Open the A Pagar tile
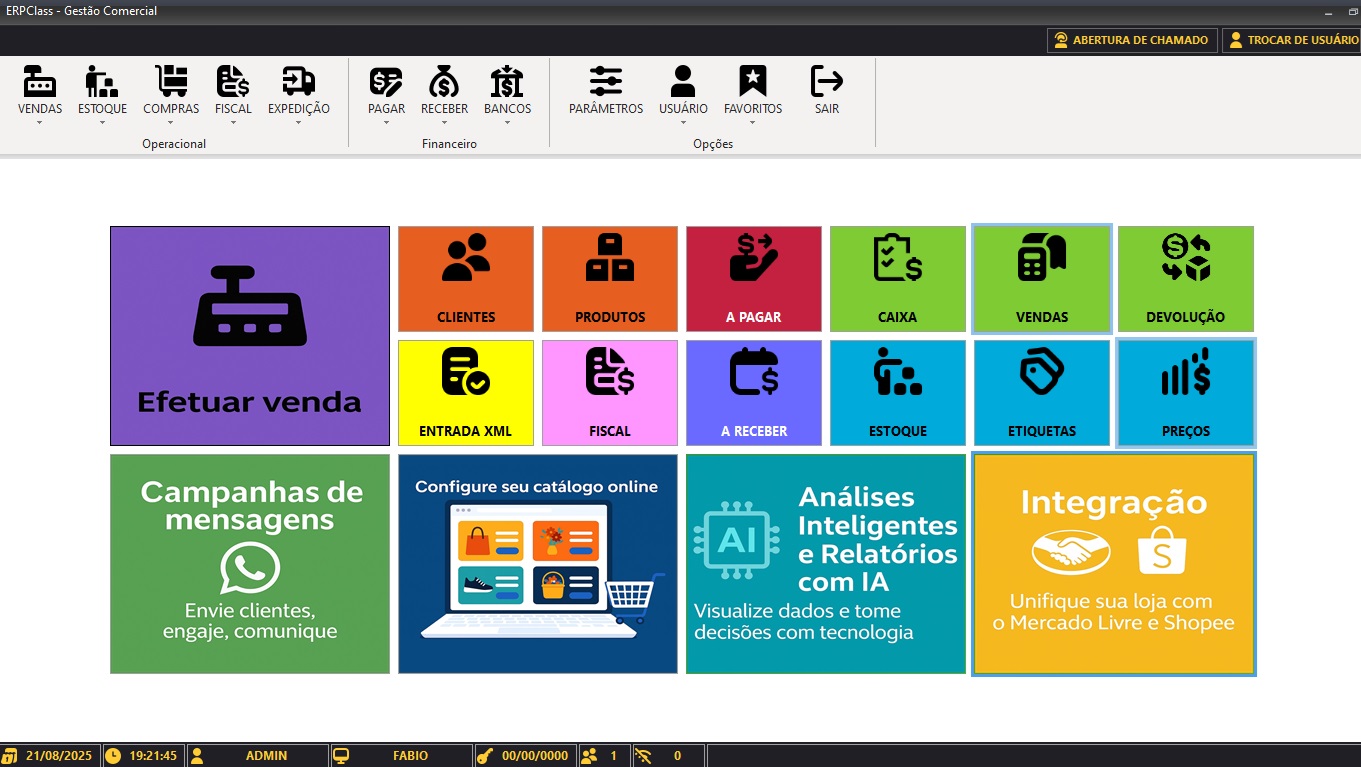Viewport: 1361px width, 767px height. [754, 279]
